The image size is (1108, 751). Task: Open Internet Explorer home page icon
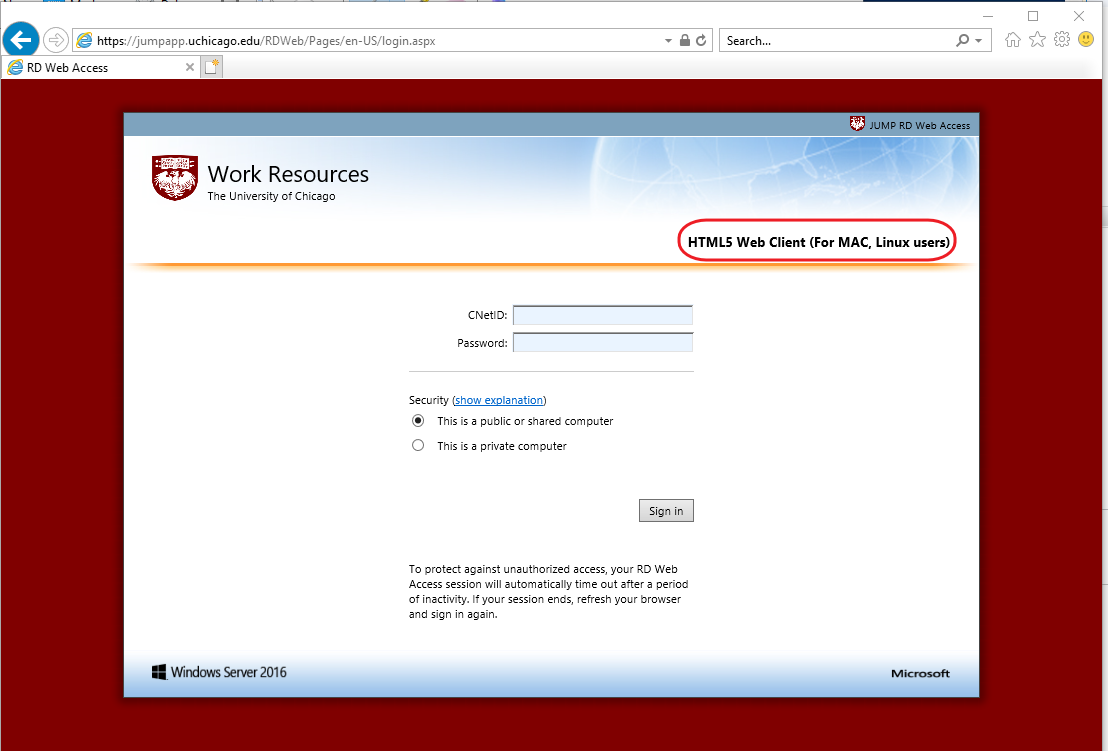[x=1012, y=39]
